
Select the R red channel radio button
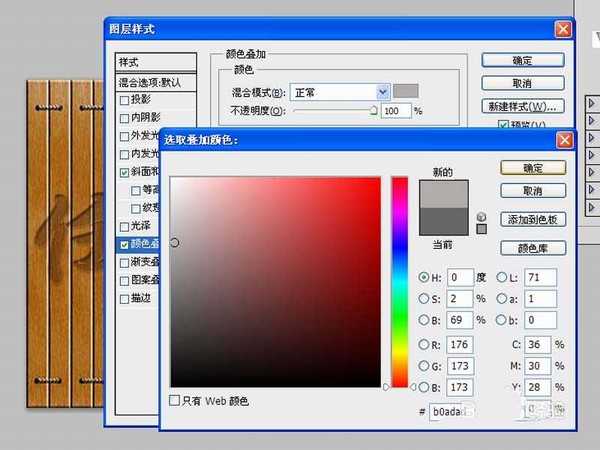pos(425,346)
